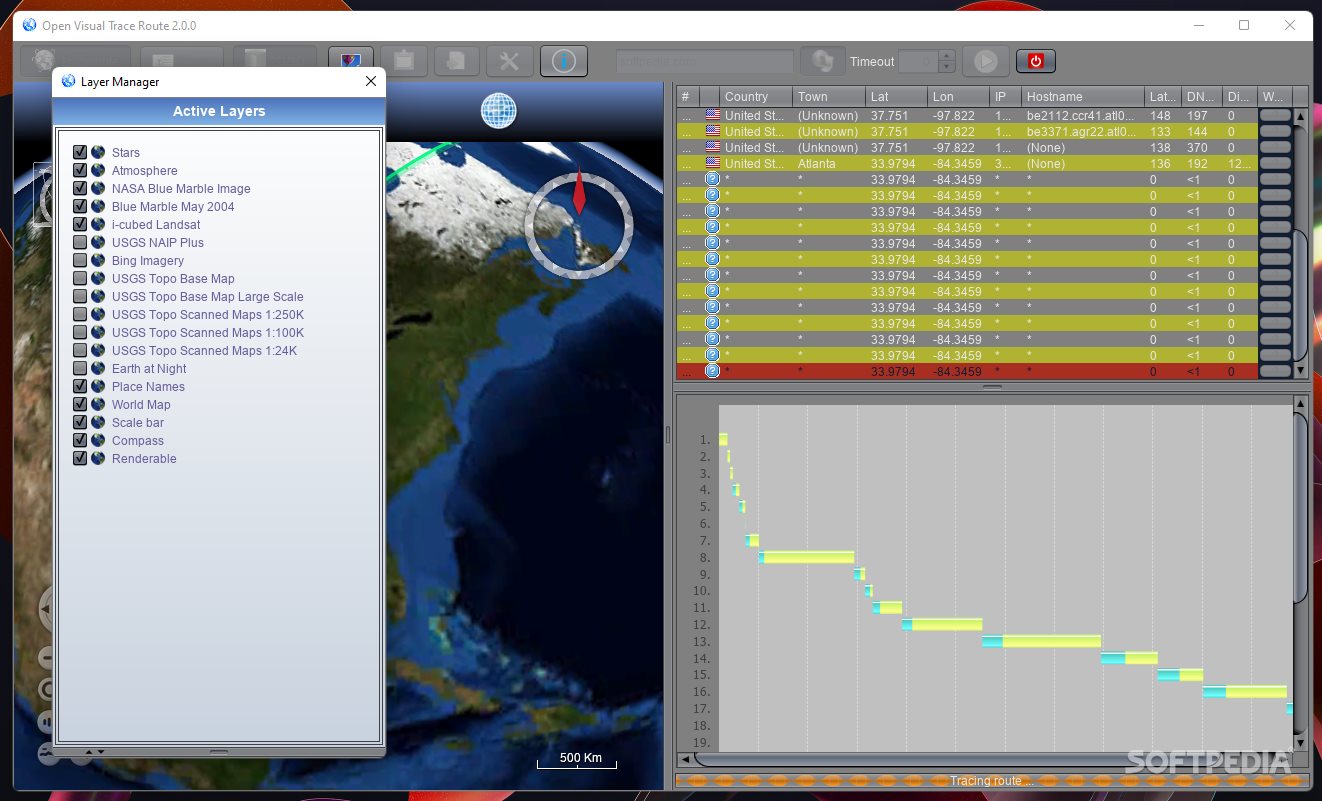Image resolution: width=1322 pixels, height=801 pixels.
Task: Enable the USGS NAIP Plus layer
Action: [80, 243]
